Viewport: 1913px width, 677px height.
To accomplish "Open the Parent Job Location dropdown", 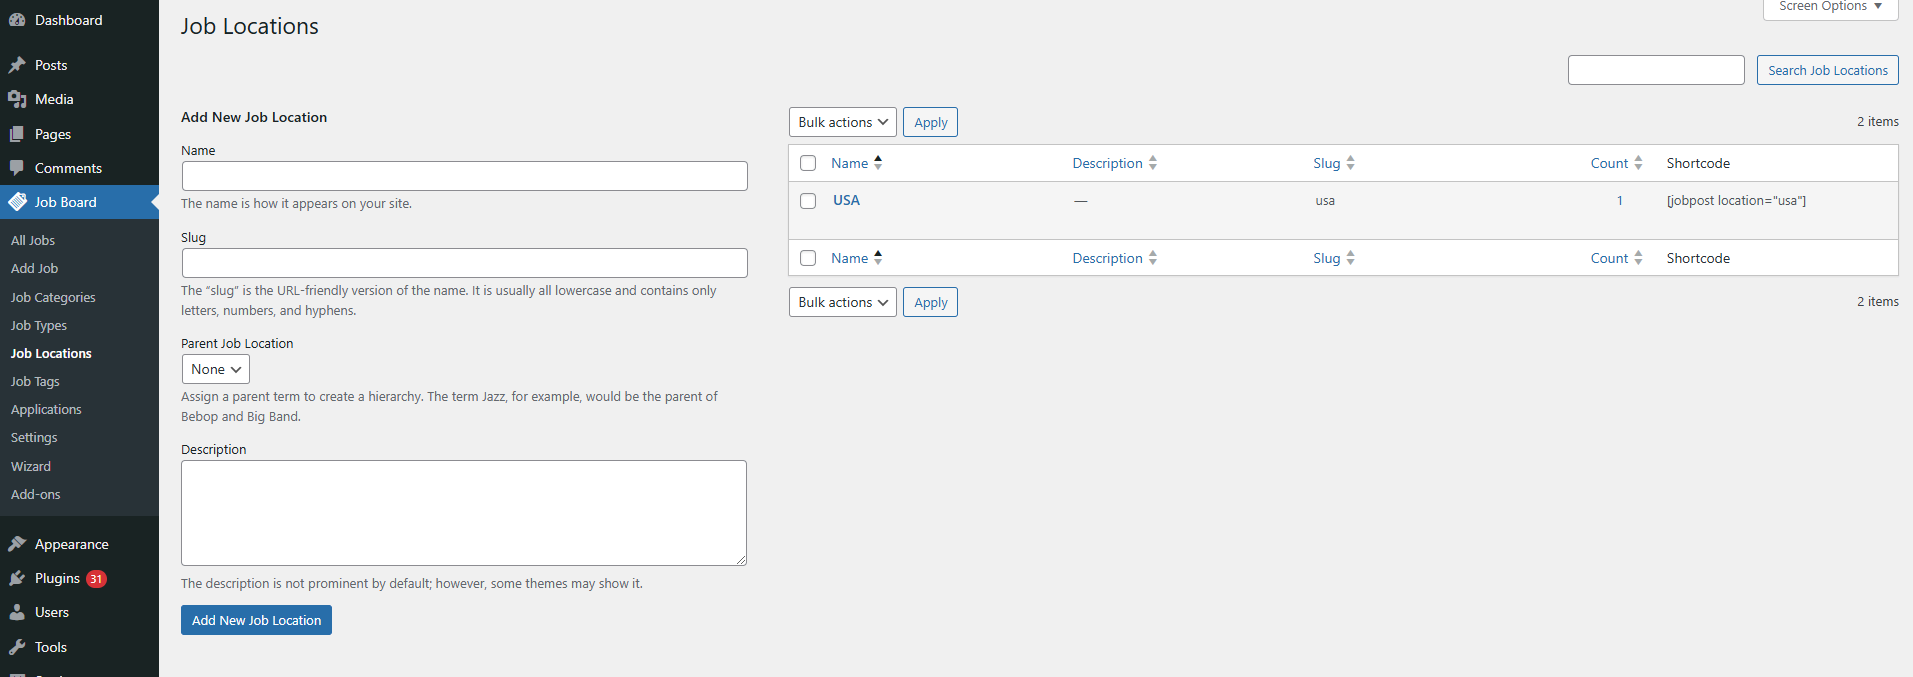I will pos(215,369).
